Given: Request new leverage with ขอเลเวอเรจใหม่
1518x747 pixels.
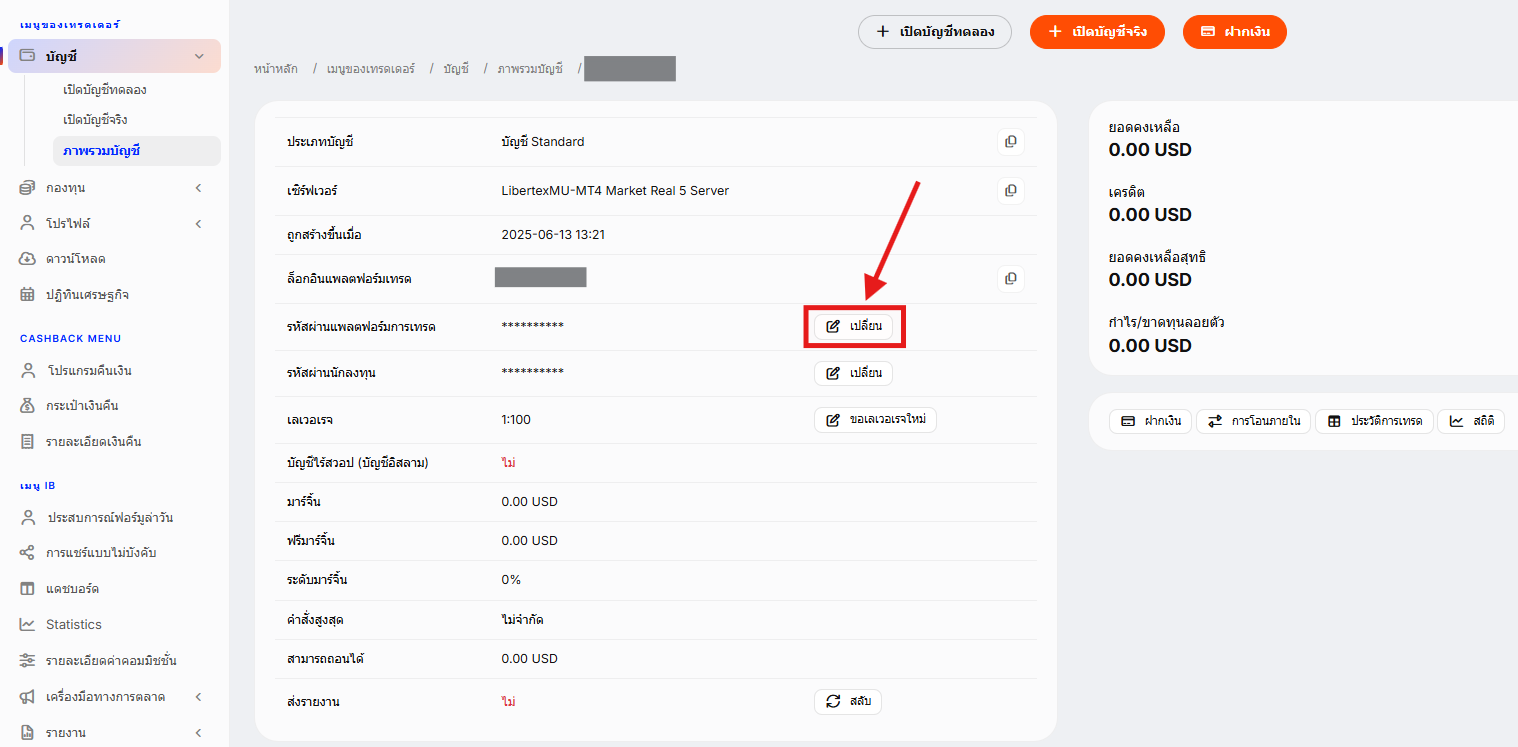Looking at the screenshot, I should click(875, 420).
